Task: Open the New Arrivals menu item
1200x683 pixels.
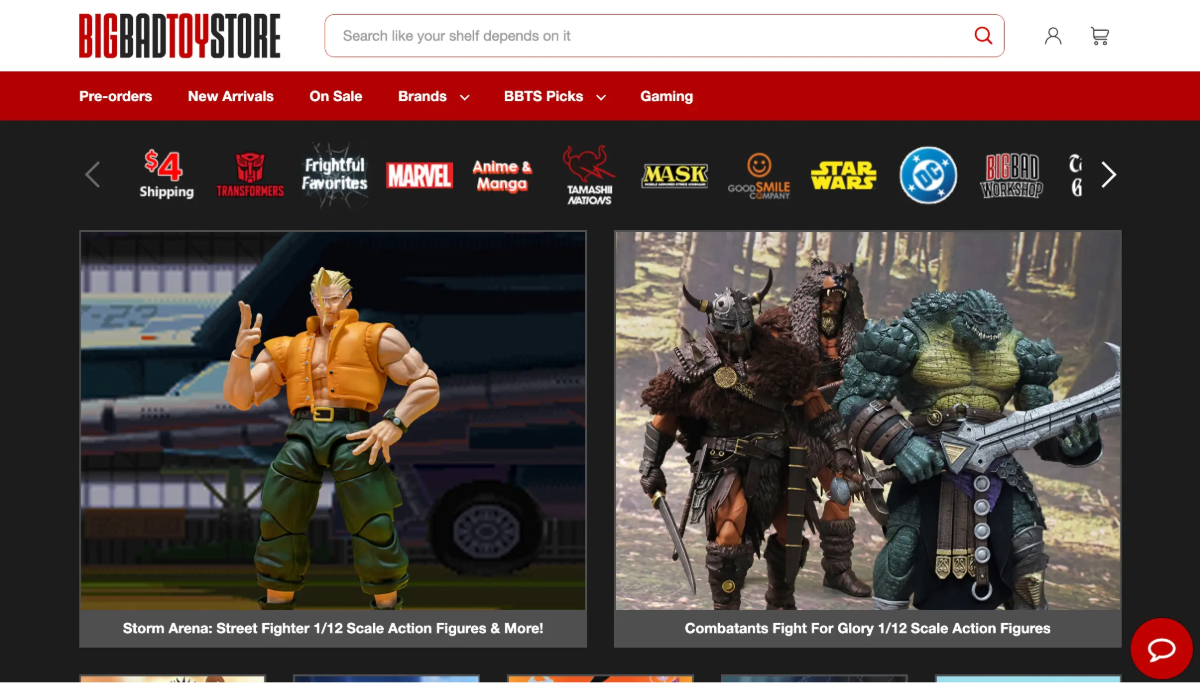Action: pyautogui.click(x=231, y=96)
